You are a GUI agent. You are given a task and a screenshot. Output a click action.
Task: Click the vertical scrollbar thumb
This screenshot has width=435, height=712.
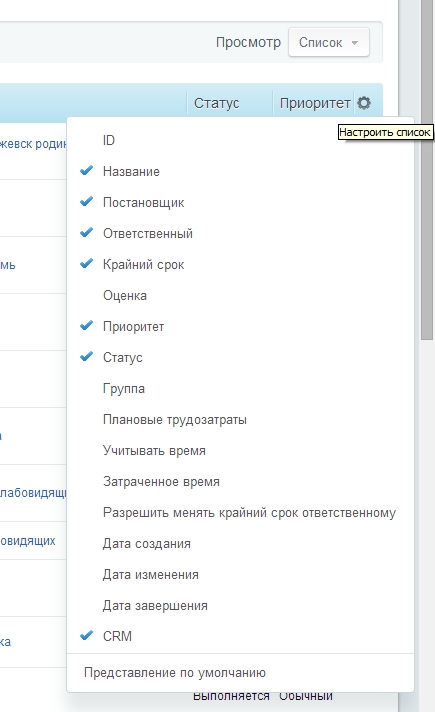coord(427,170)
